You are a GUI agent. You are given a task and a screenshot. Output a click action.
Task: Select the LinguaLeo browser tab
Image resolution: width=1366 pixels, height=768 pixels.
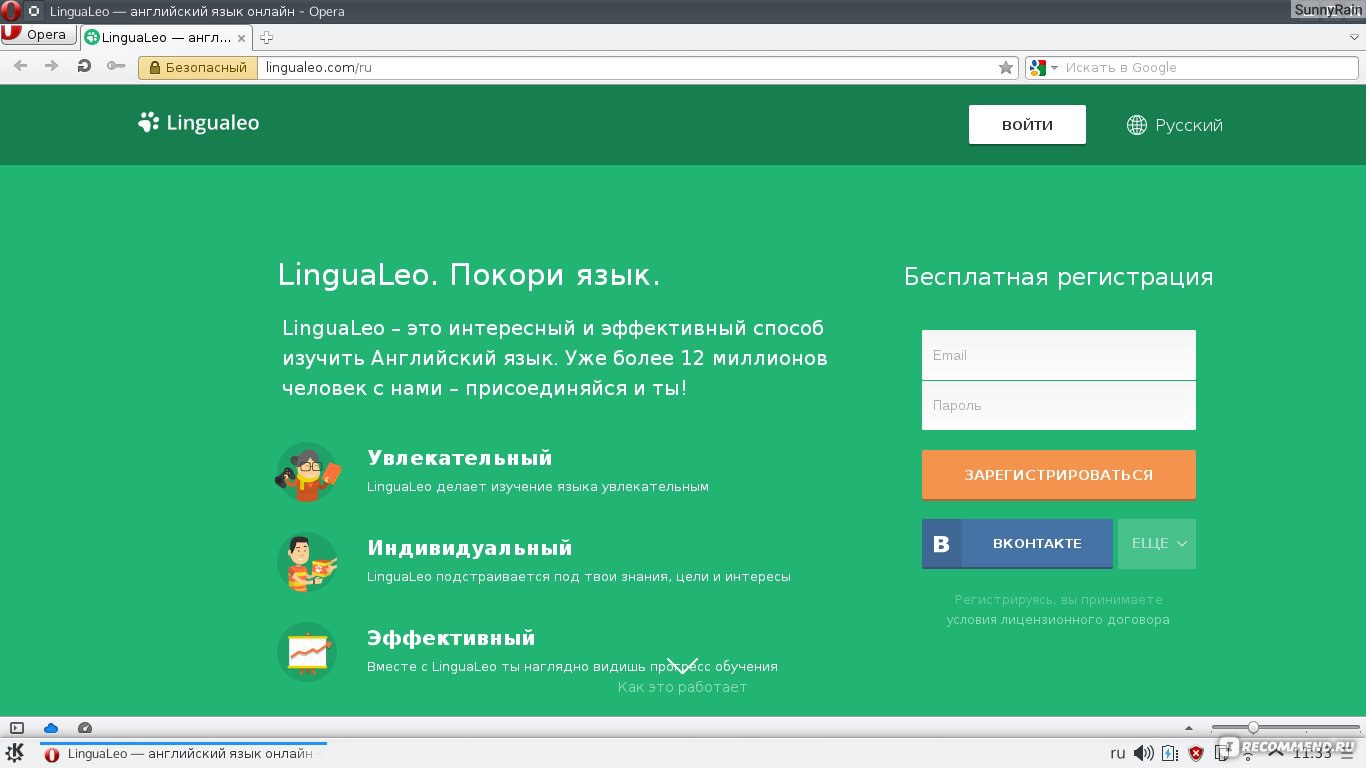(x=166, y=38)
